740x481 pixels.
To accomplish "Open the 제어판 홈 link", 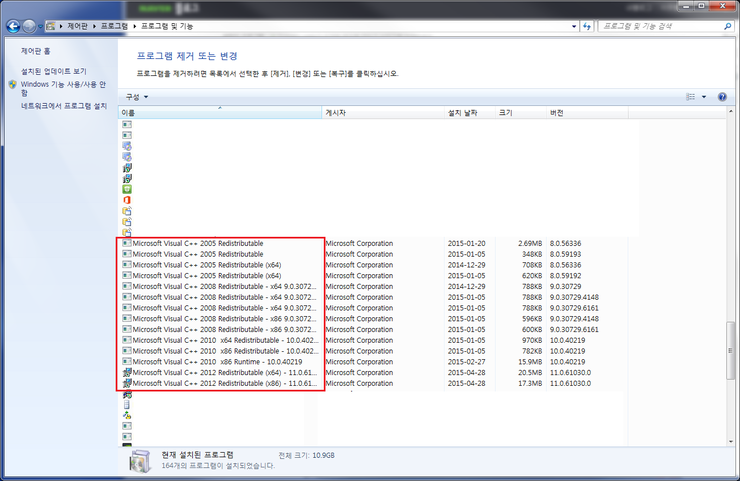I will [x=35, y=51].
